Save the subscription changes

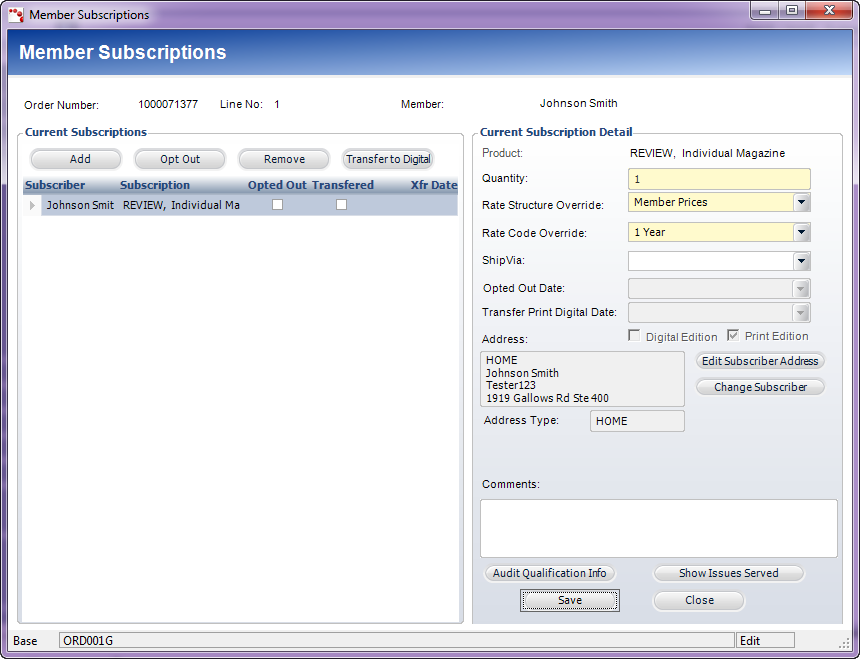569,600
